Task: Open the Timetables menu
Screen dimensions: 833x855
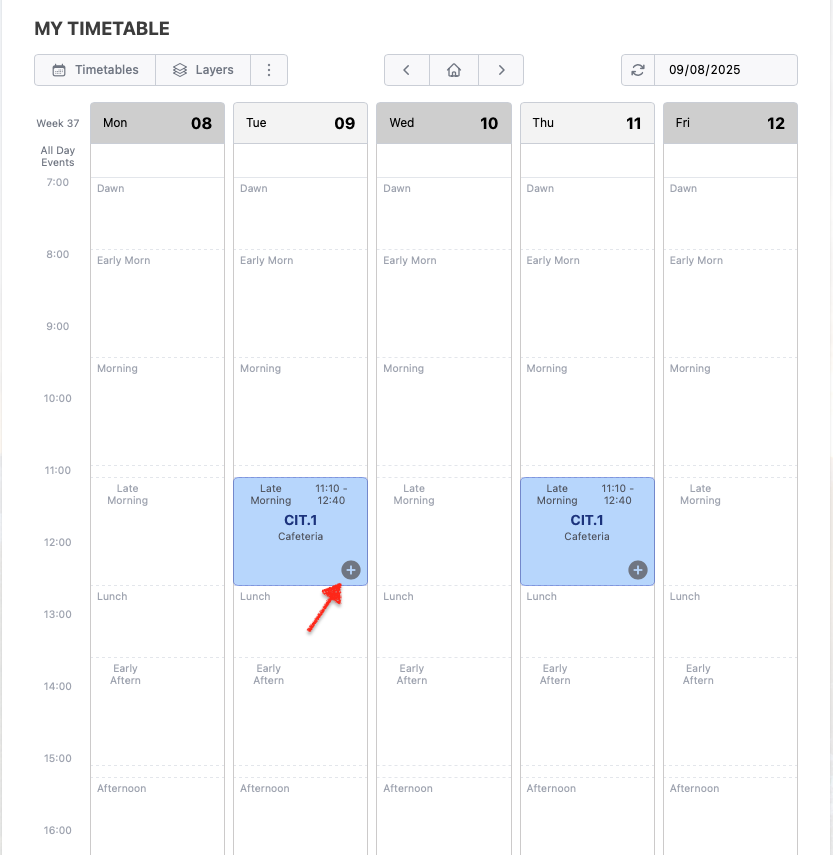Action: pyautogui.click(x=95, y=70)
